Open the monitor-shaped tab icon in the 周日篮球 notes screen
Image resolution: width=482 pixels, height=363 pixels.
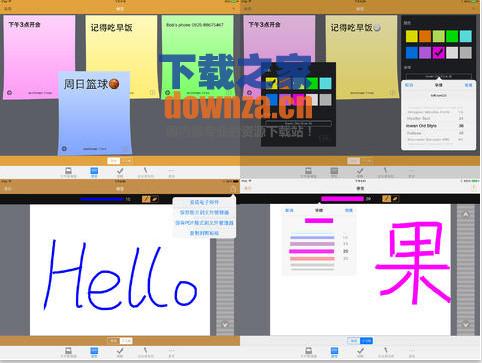(x=68, y=171)
